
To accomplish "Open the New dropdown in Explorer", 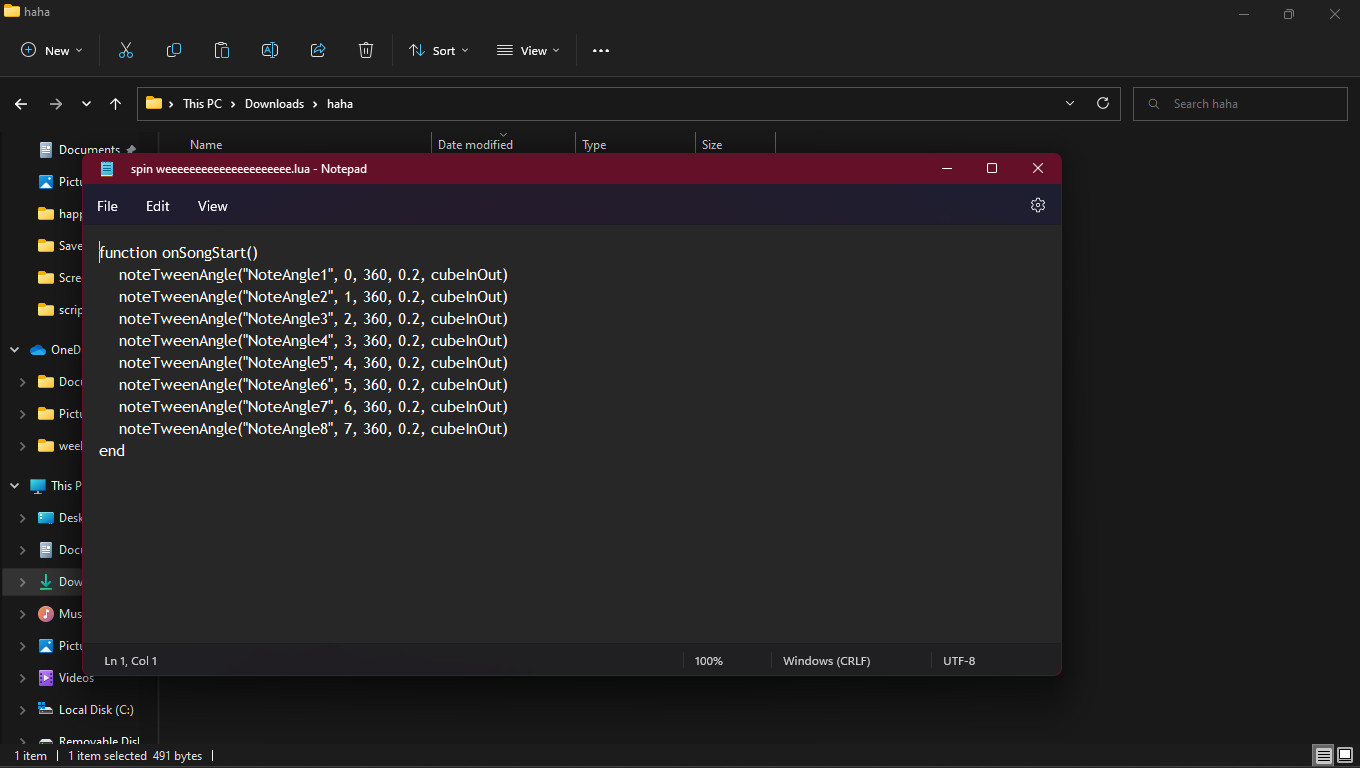I will (x=52, y=50).
